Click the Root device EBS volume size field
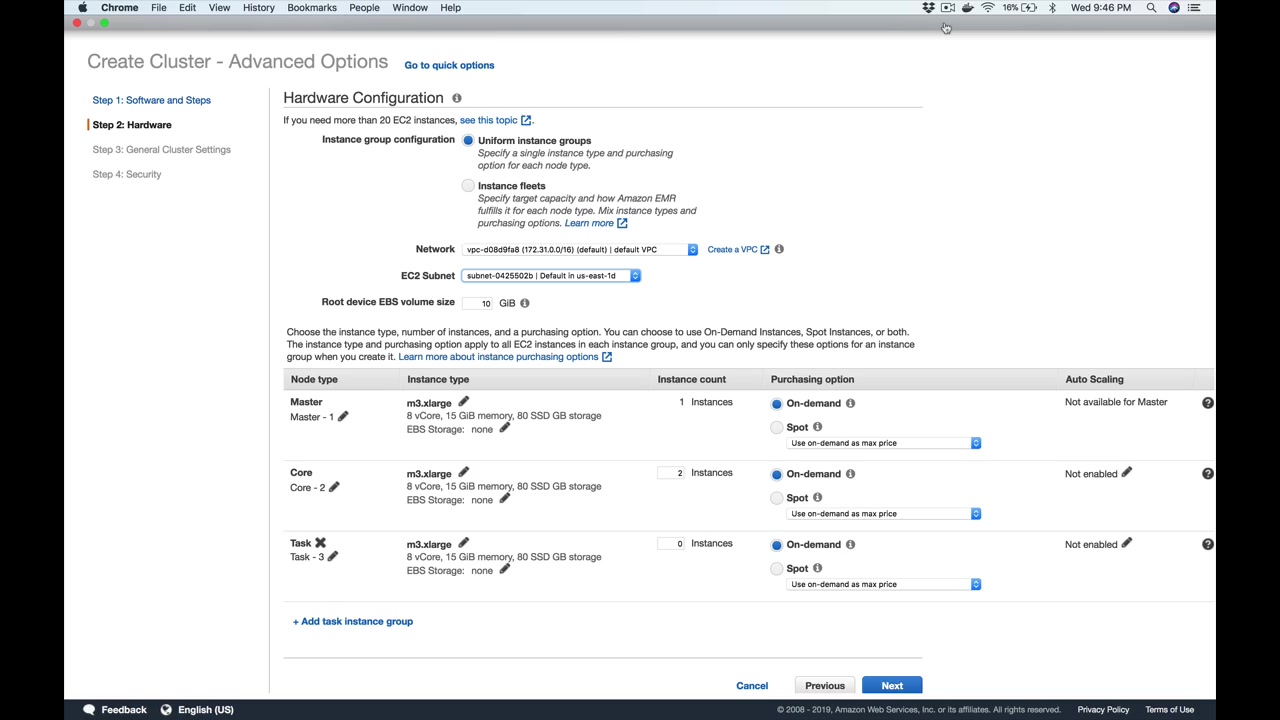 479,303
